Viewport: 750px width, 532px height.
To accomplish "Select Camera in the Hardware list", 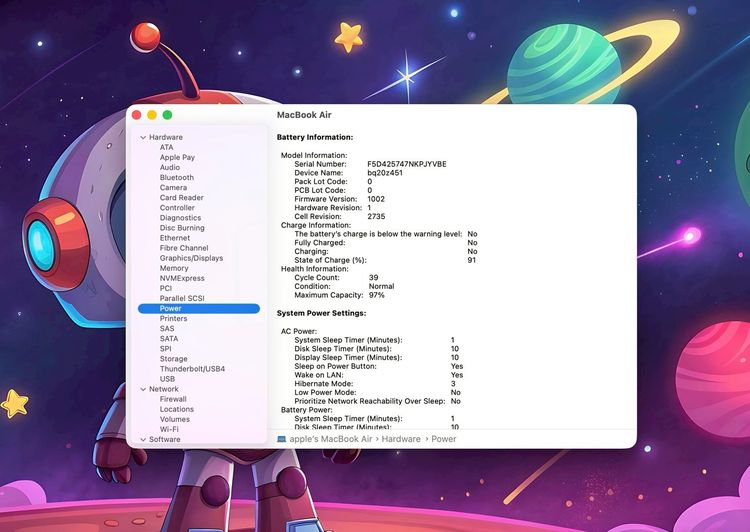I will tap(173, 187).
